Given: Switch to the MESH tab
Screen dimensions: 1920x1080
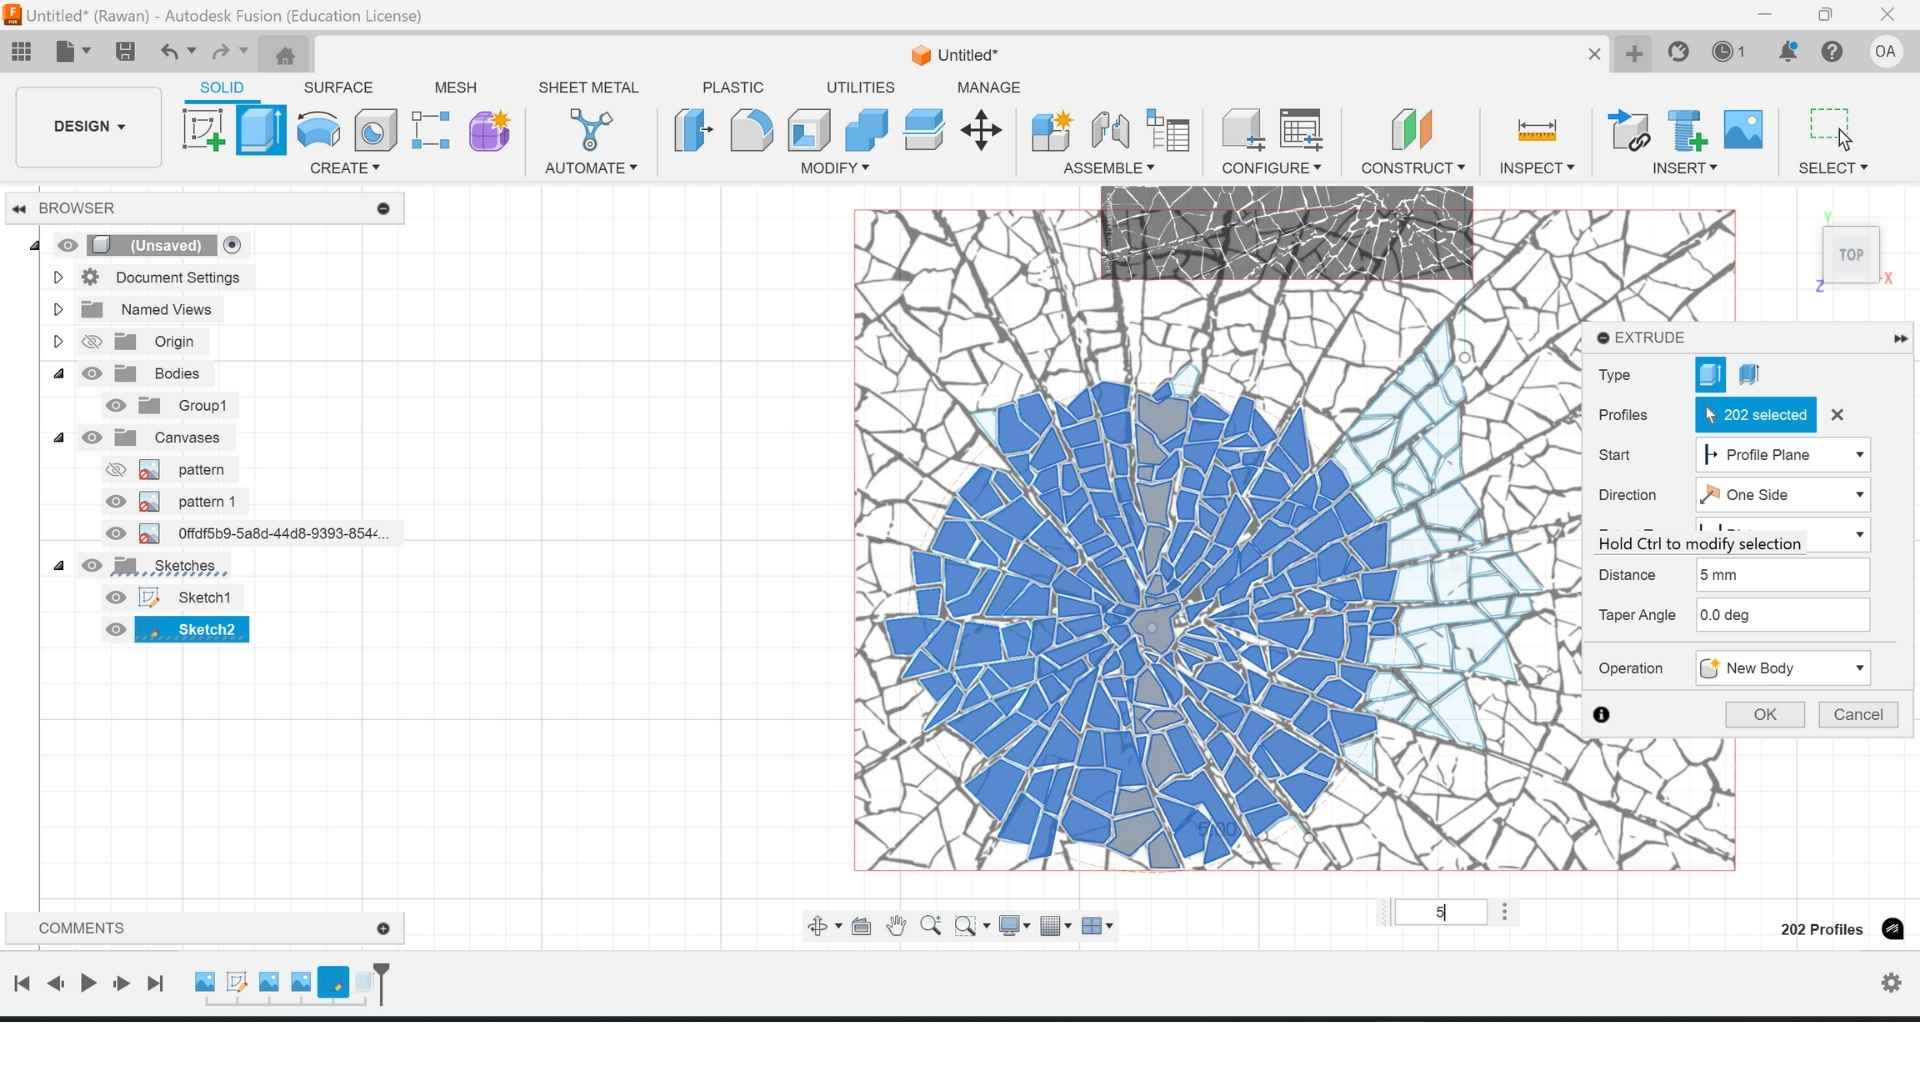Looking at the screenshot, I should pyautogui.click(x=455, y=88).
